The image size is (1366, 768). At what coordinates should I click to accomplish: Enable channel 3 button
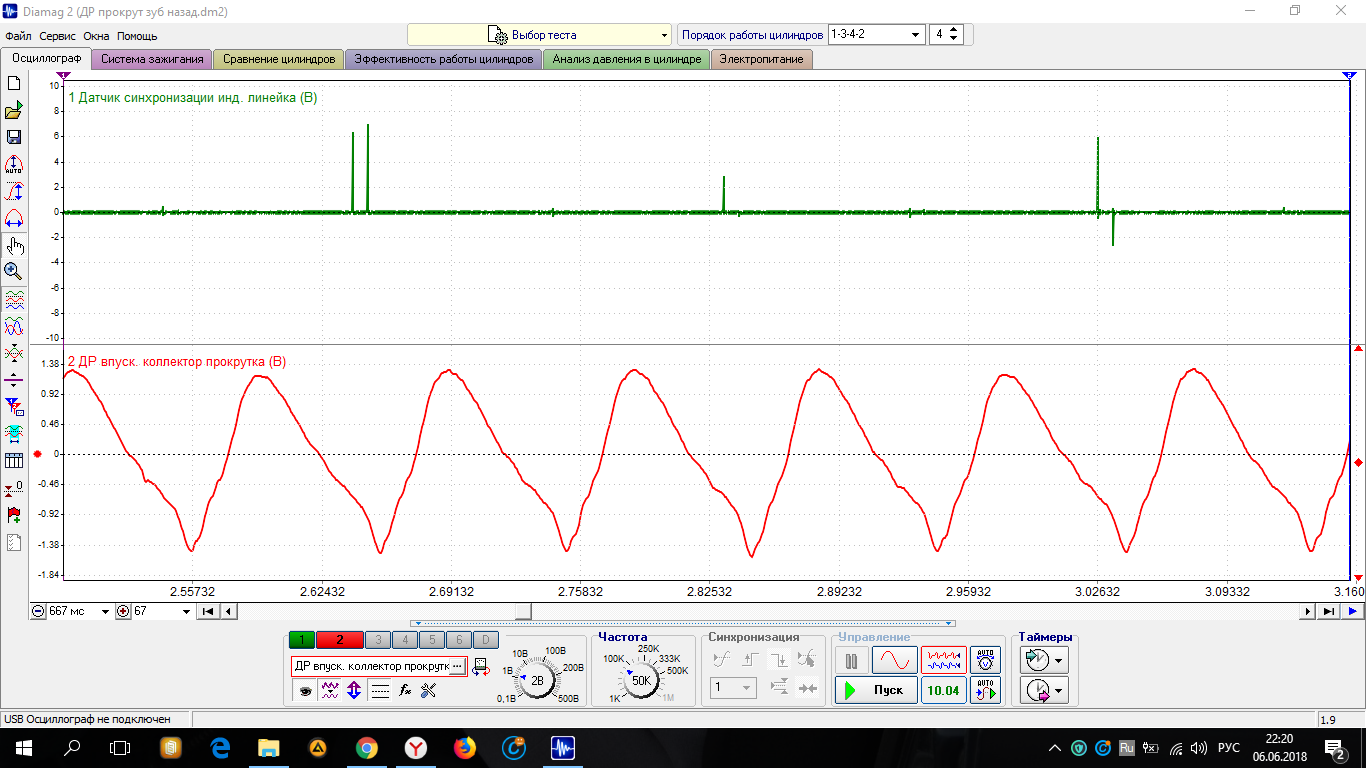378,640
